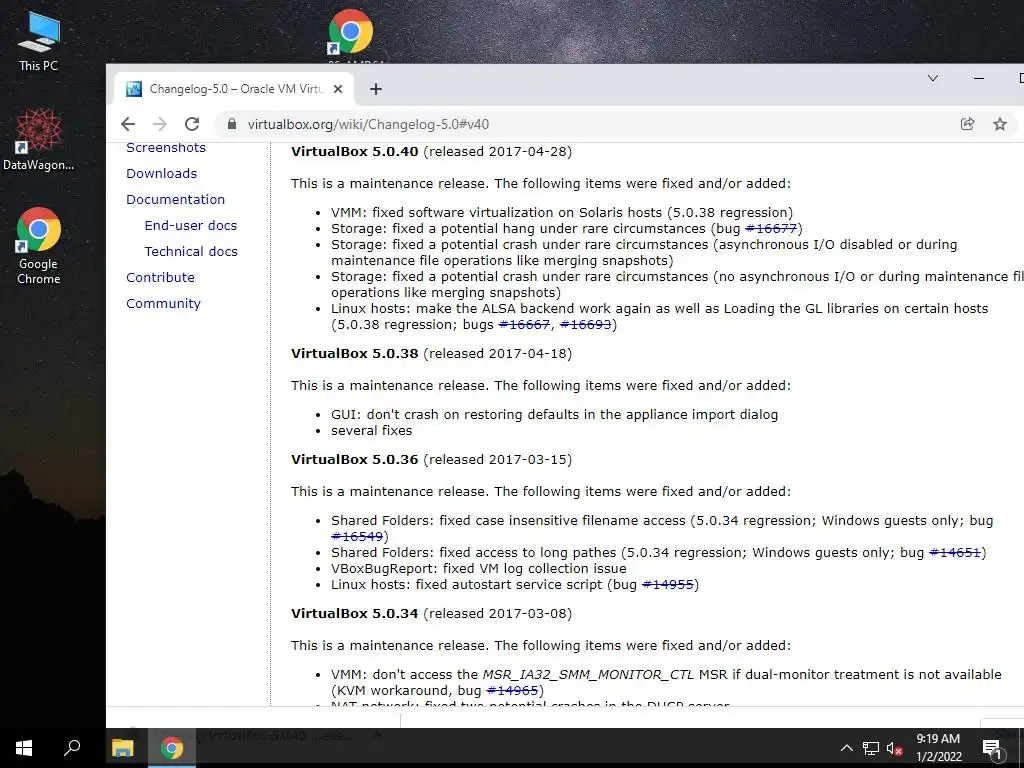Image resolution: width=1024 pixels, height=768 pixels.
Task: Close the Changelog-5.0 tab
Action: [x=338, y=89]
